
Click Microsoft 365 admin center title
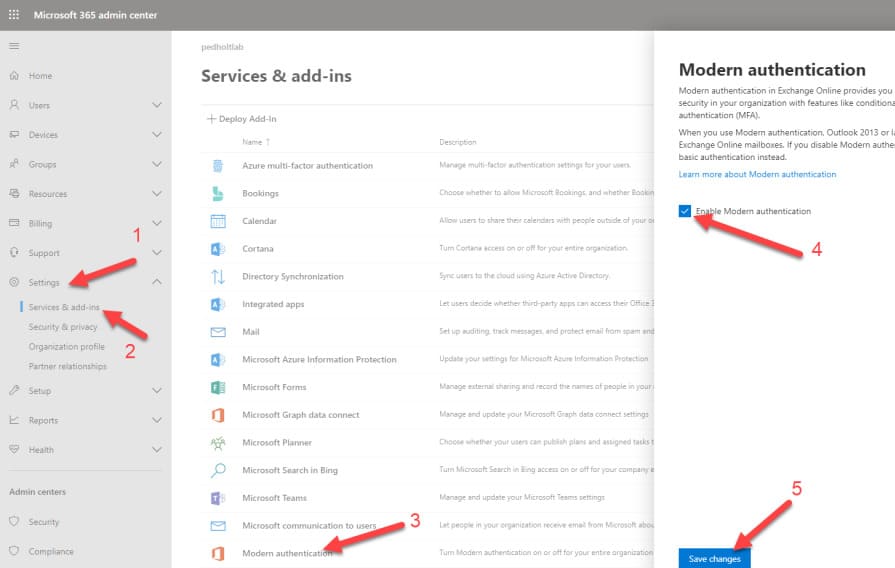coord(95,15)
